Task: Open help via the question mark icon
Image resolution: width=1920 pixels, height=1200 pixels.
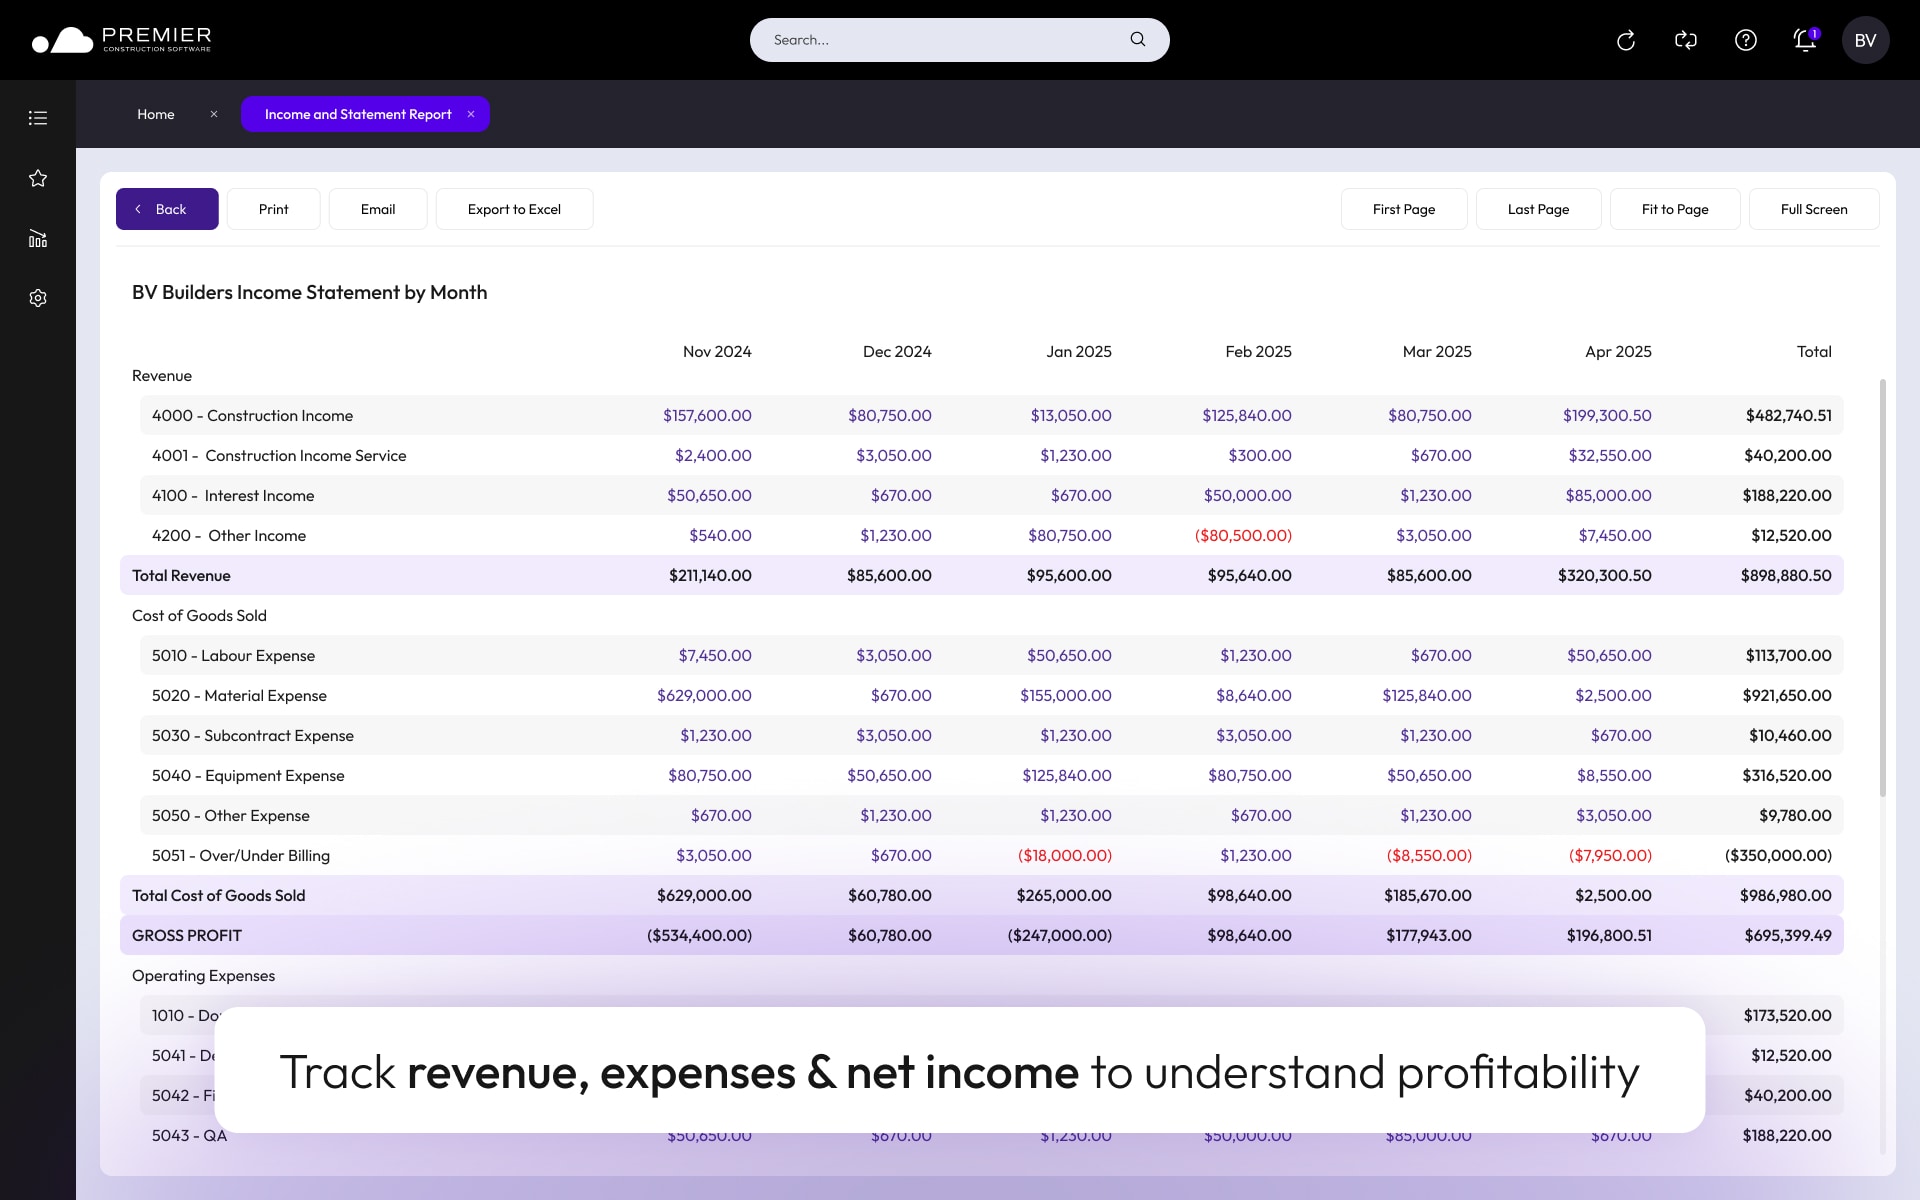Action: [1745, 40]
